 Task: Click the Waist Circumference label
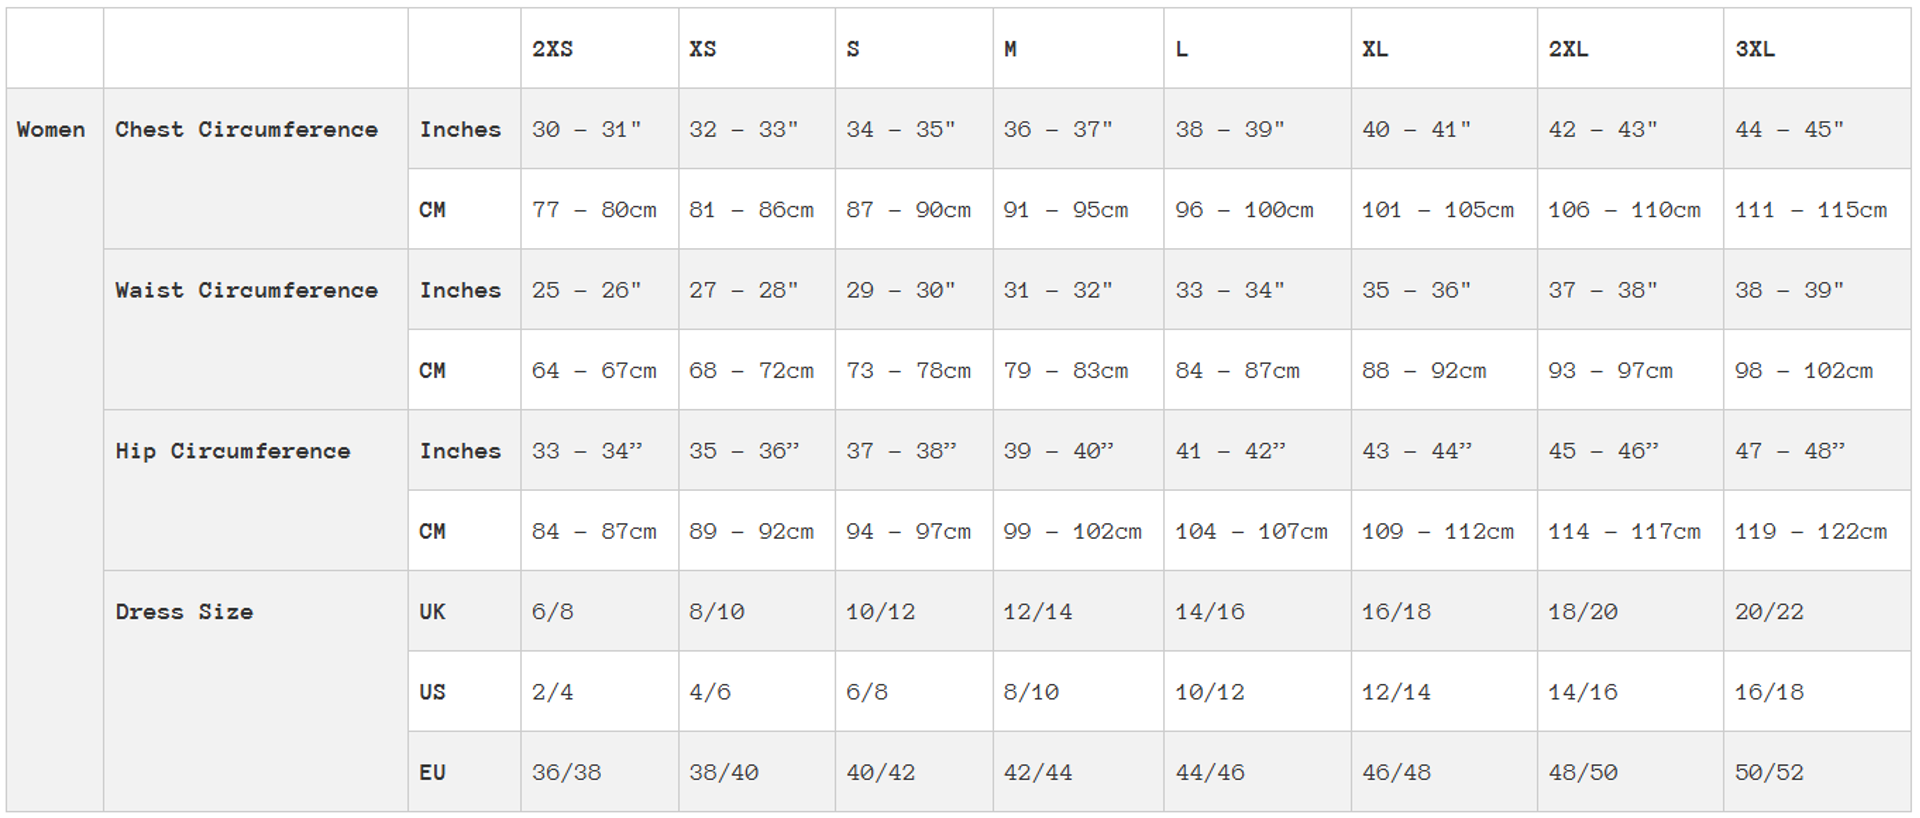coord(246,291)
